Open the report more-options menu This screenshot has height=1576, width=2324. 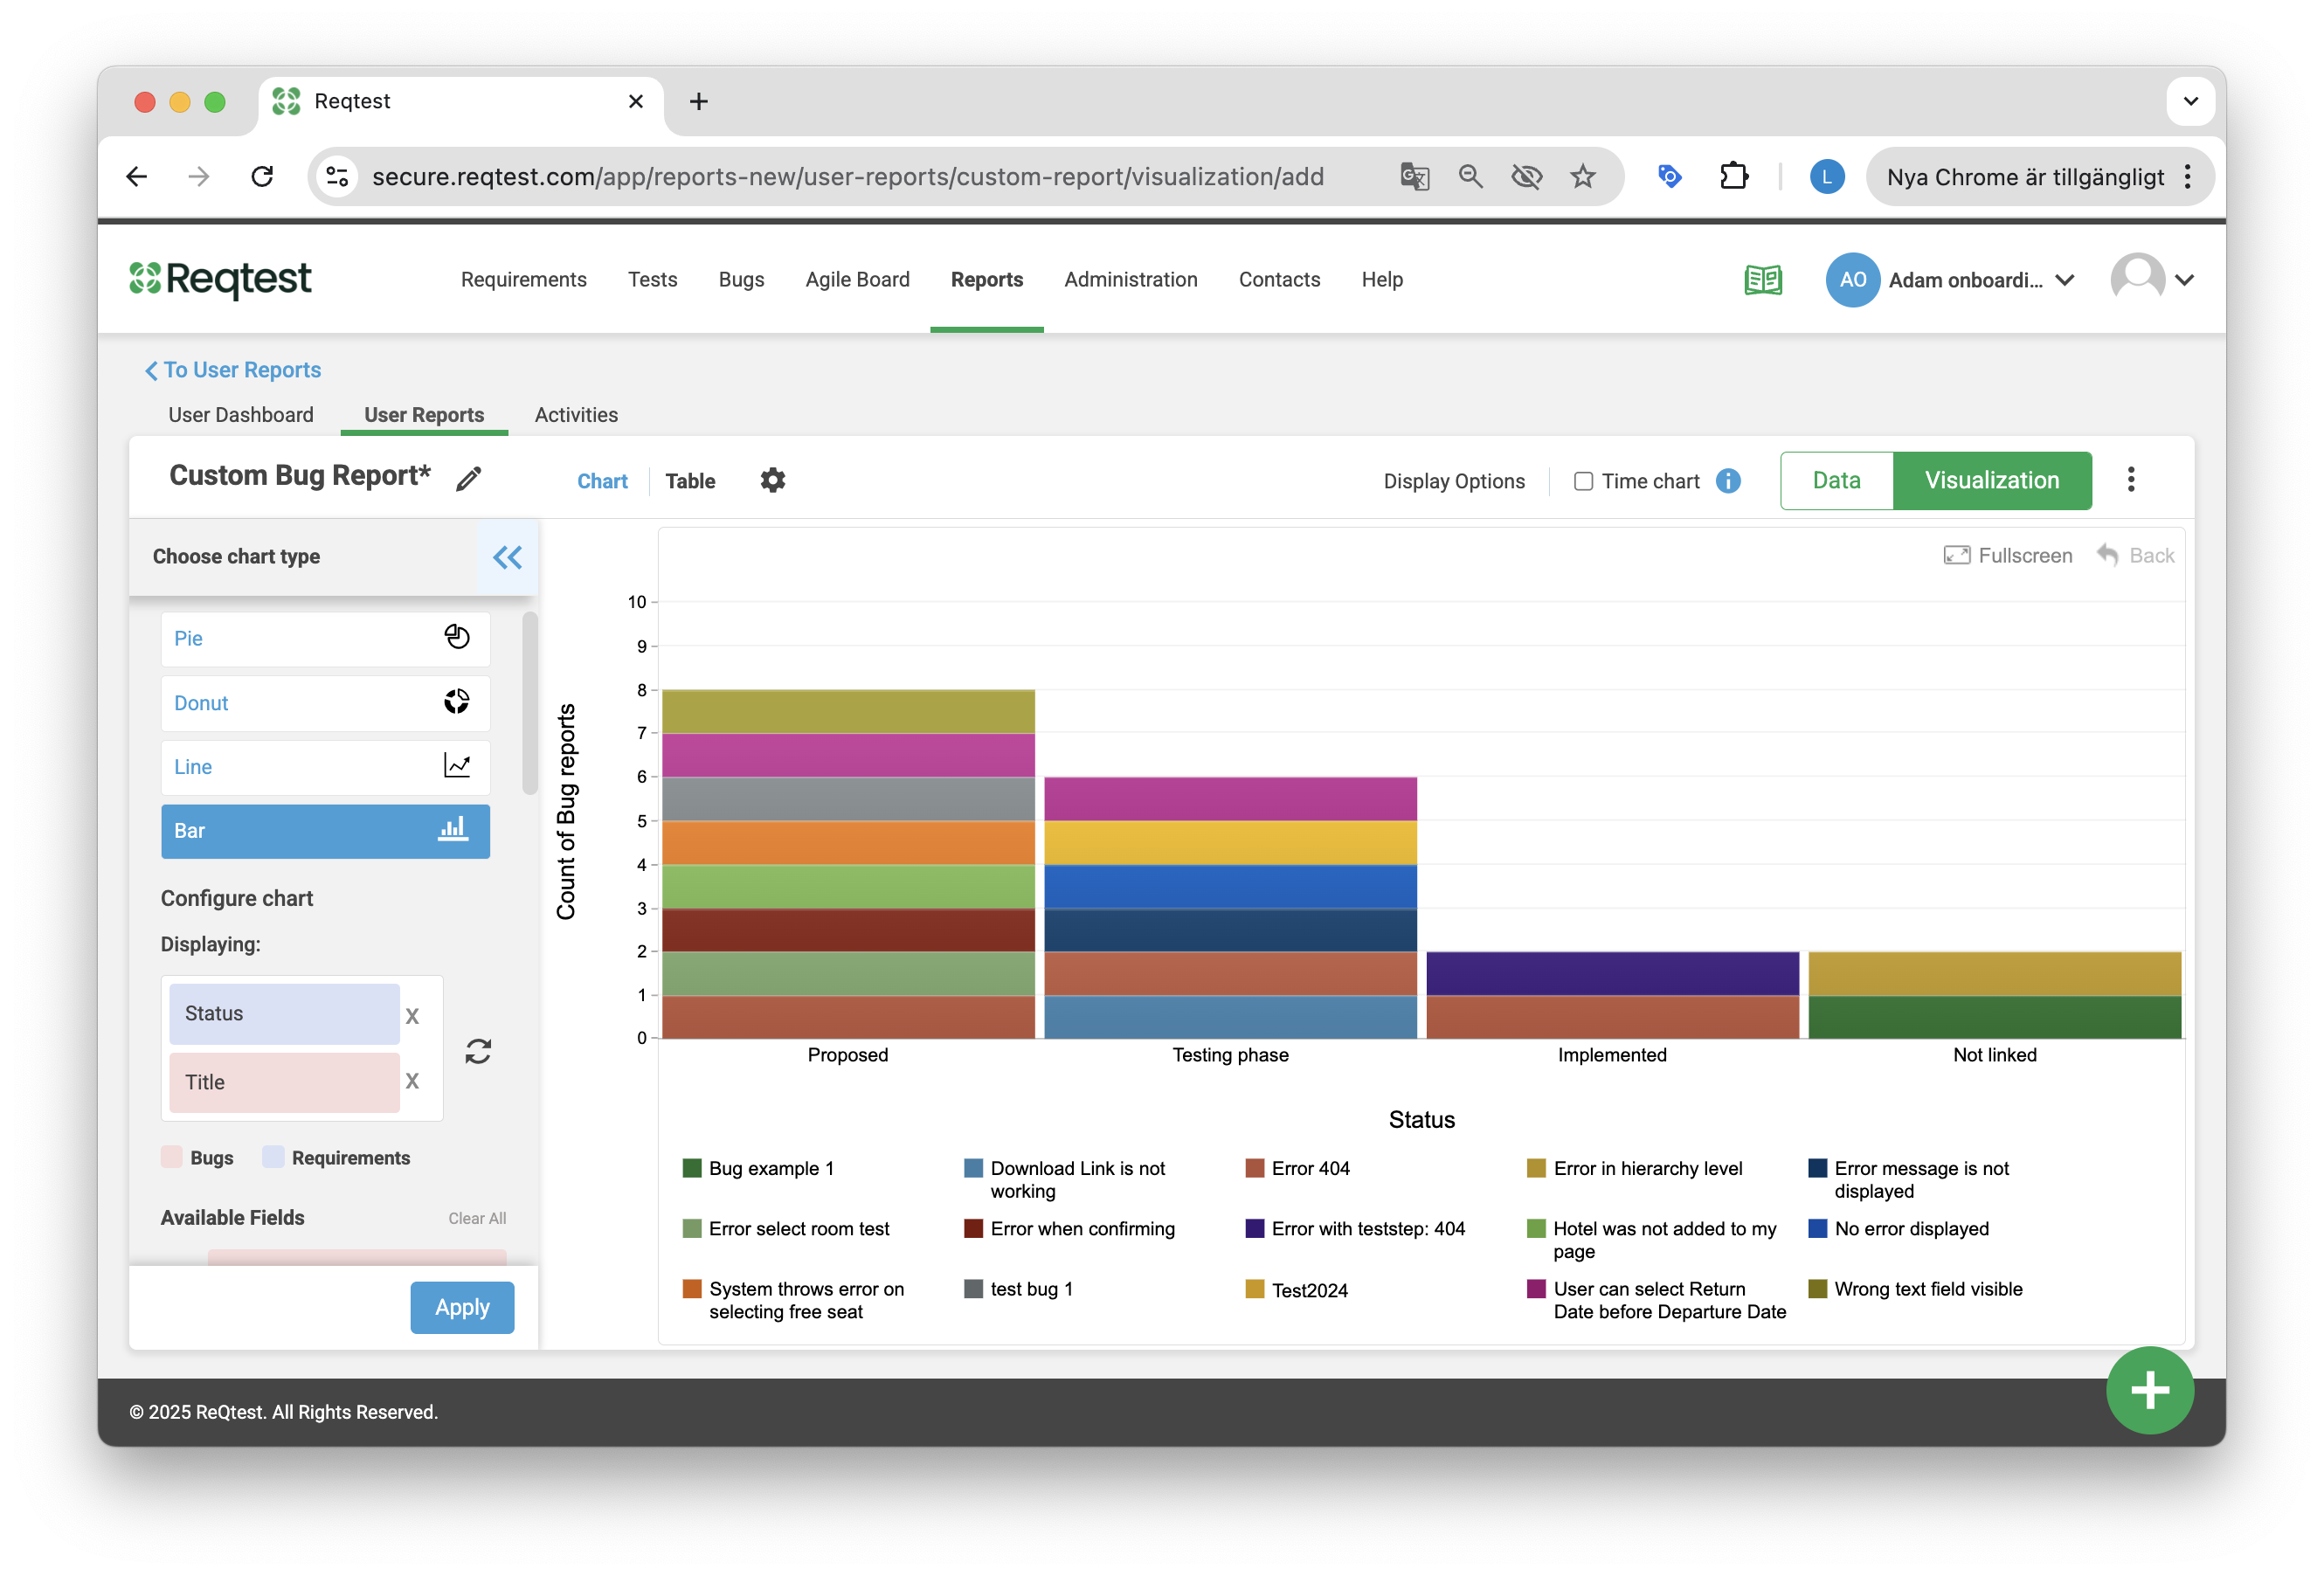pyautogui.click(x=2130, y=479)
